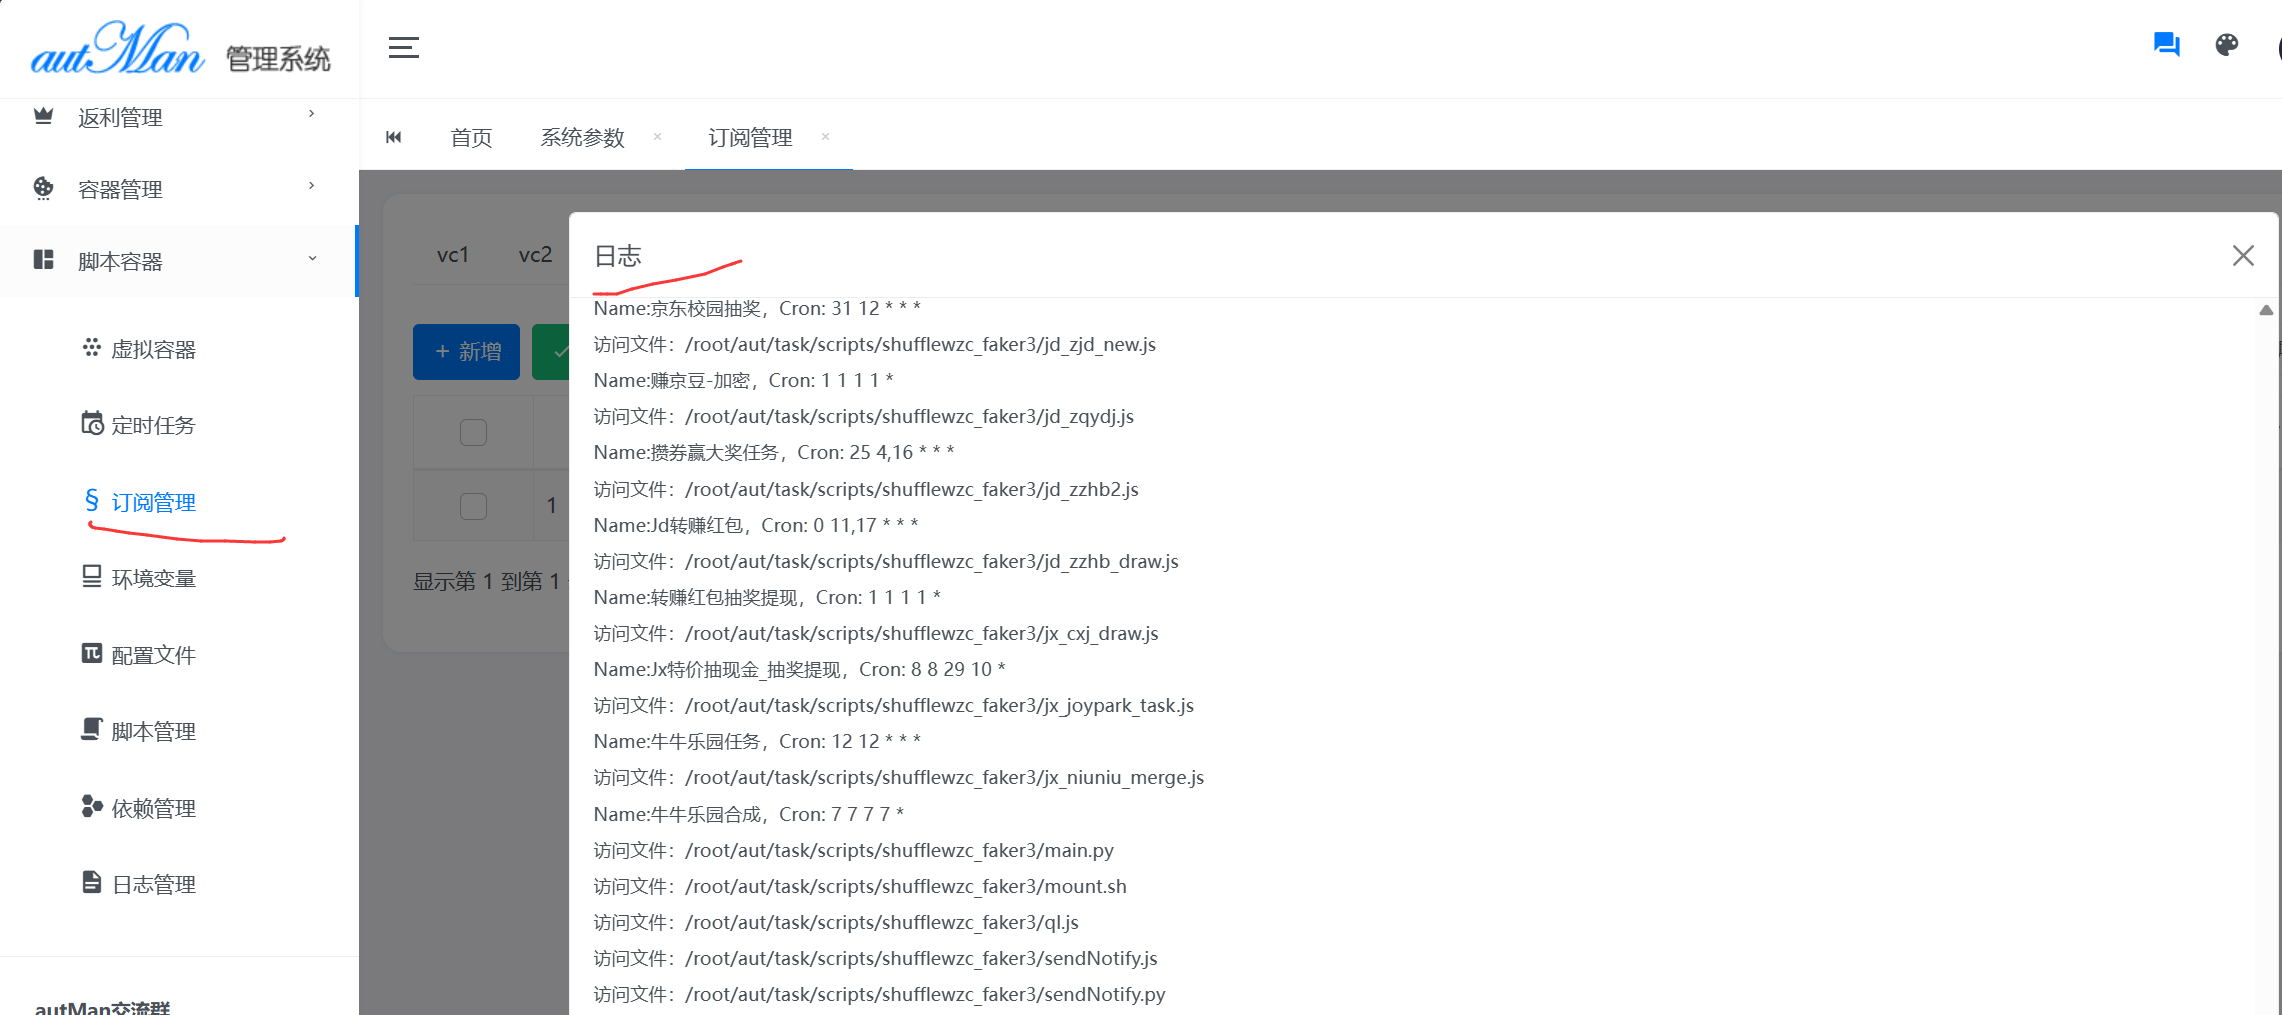Click log line Name:赚京豆-加密
Screen dimensions: 2282x1015
pos(743,381)
